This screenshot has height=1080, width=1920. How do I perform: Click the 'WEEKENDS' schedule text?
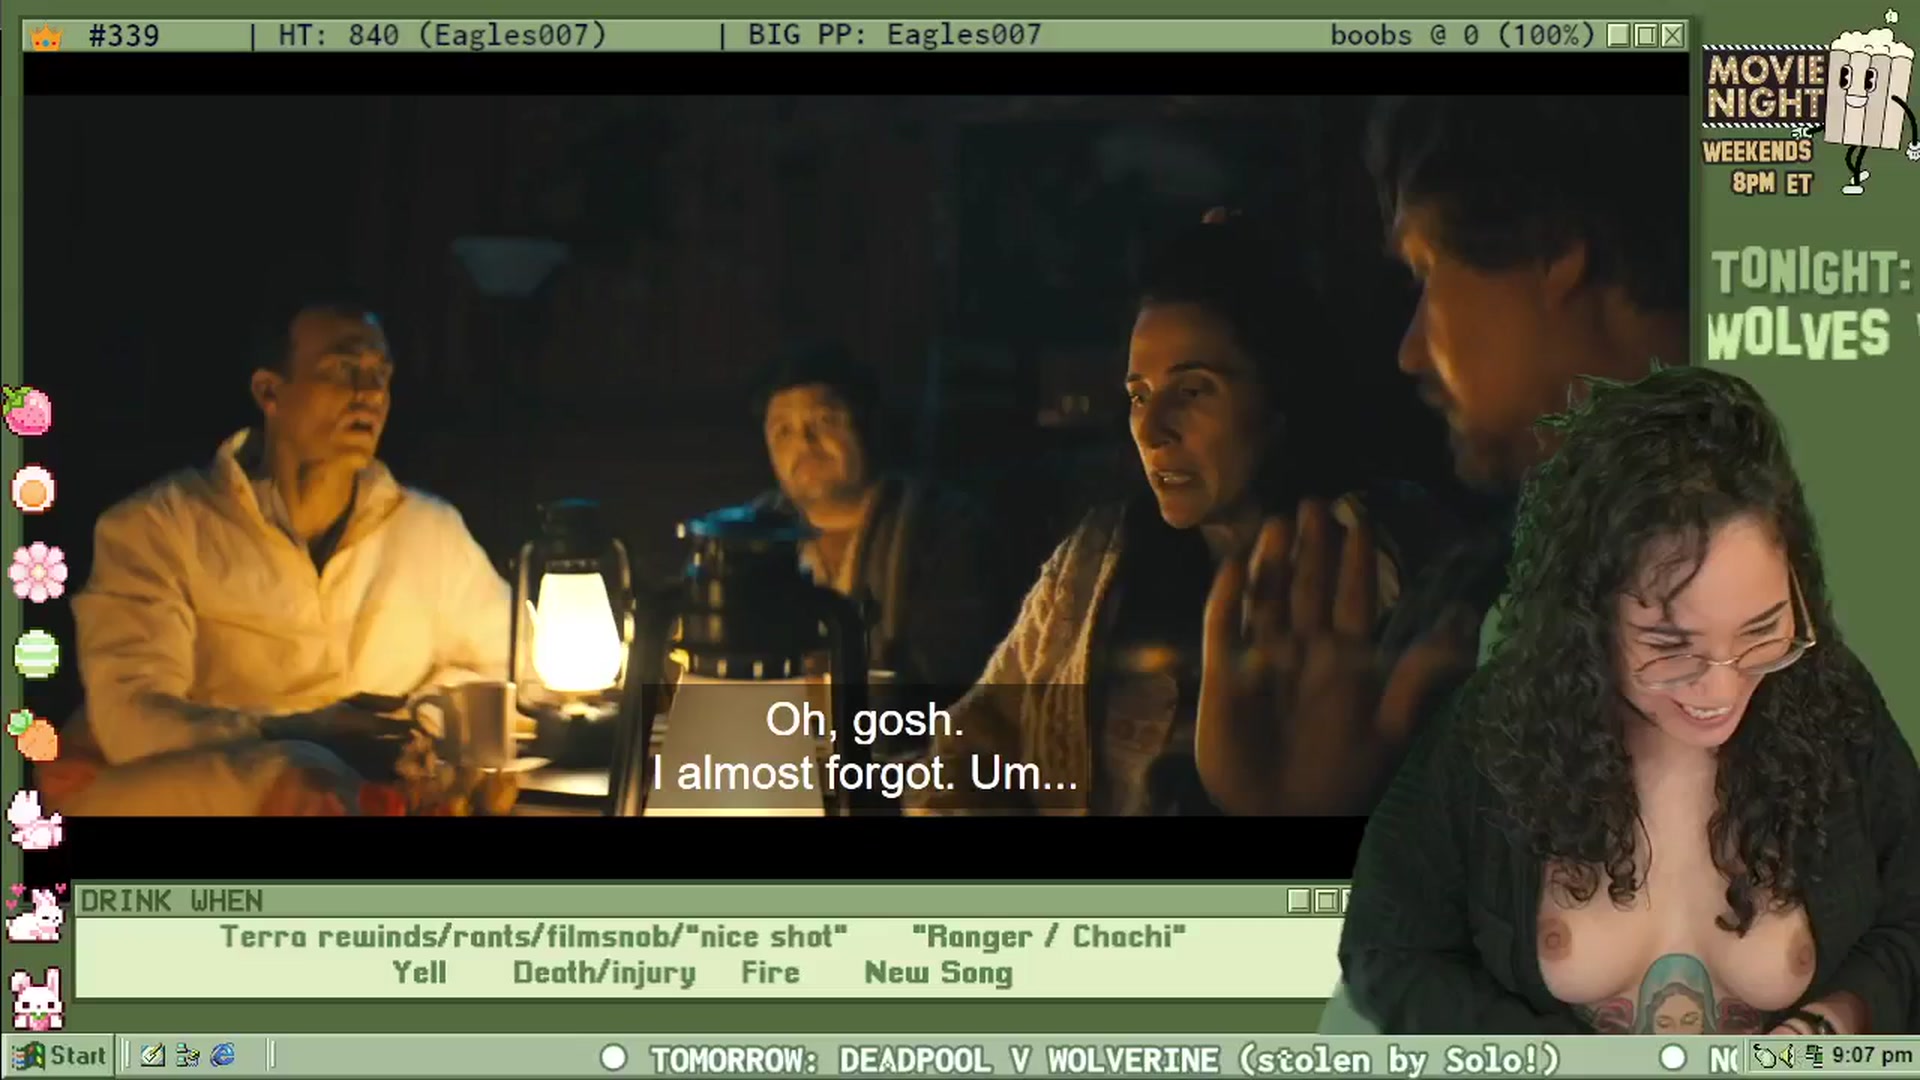[1757, 152]
